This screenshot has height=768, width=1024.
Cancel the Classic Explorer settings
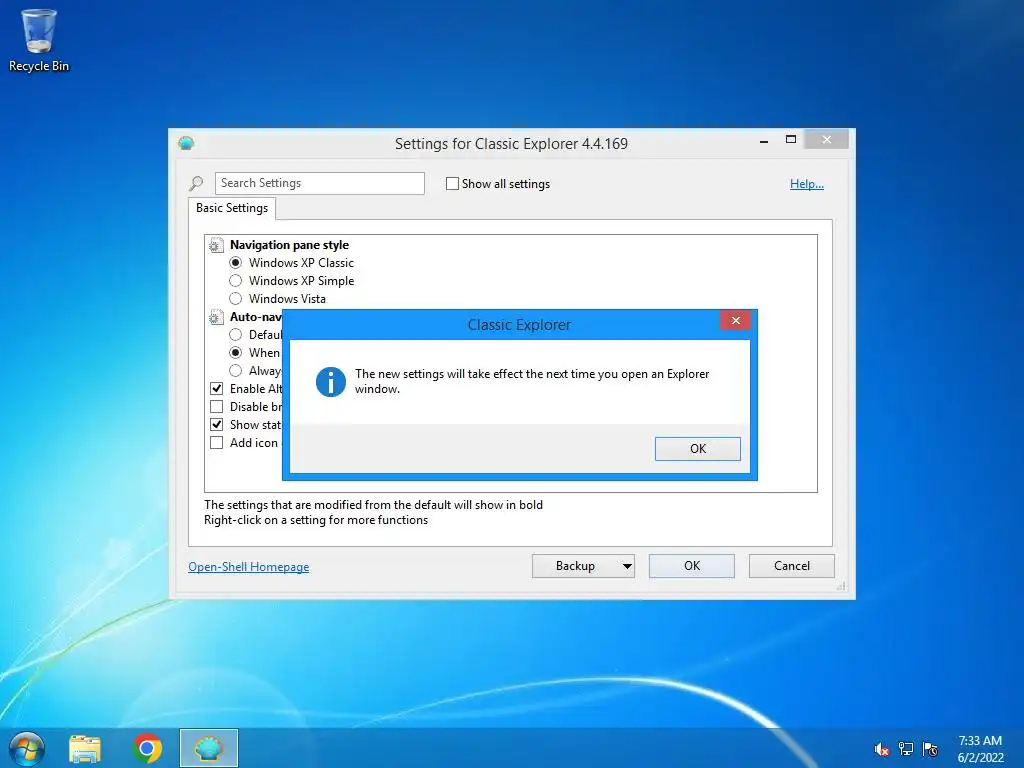click(792, 566)
